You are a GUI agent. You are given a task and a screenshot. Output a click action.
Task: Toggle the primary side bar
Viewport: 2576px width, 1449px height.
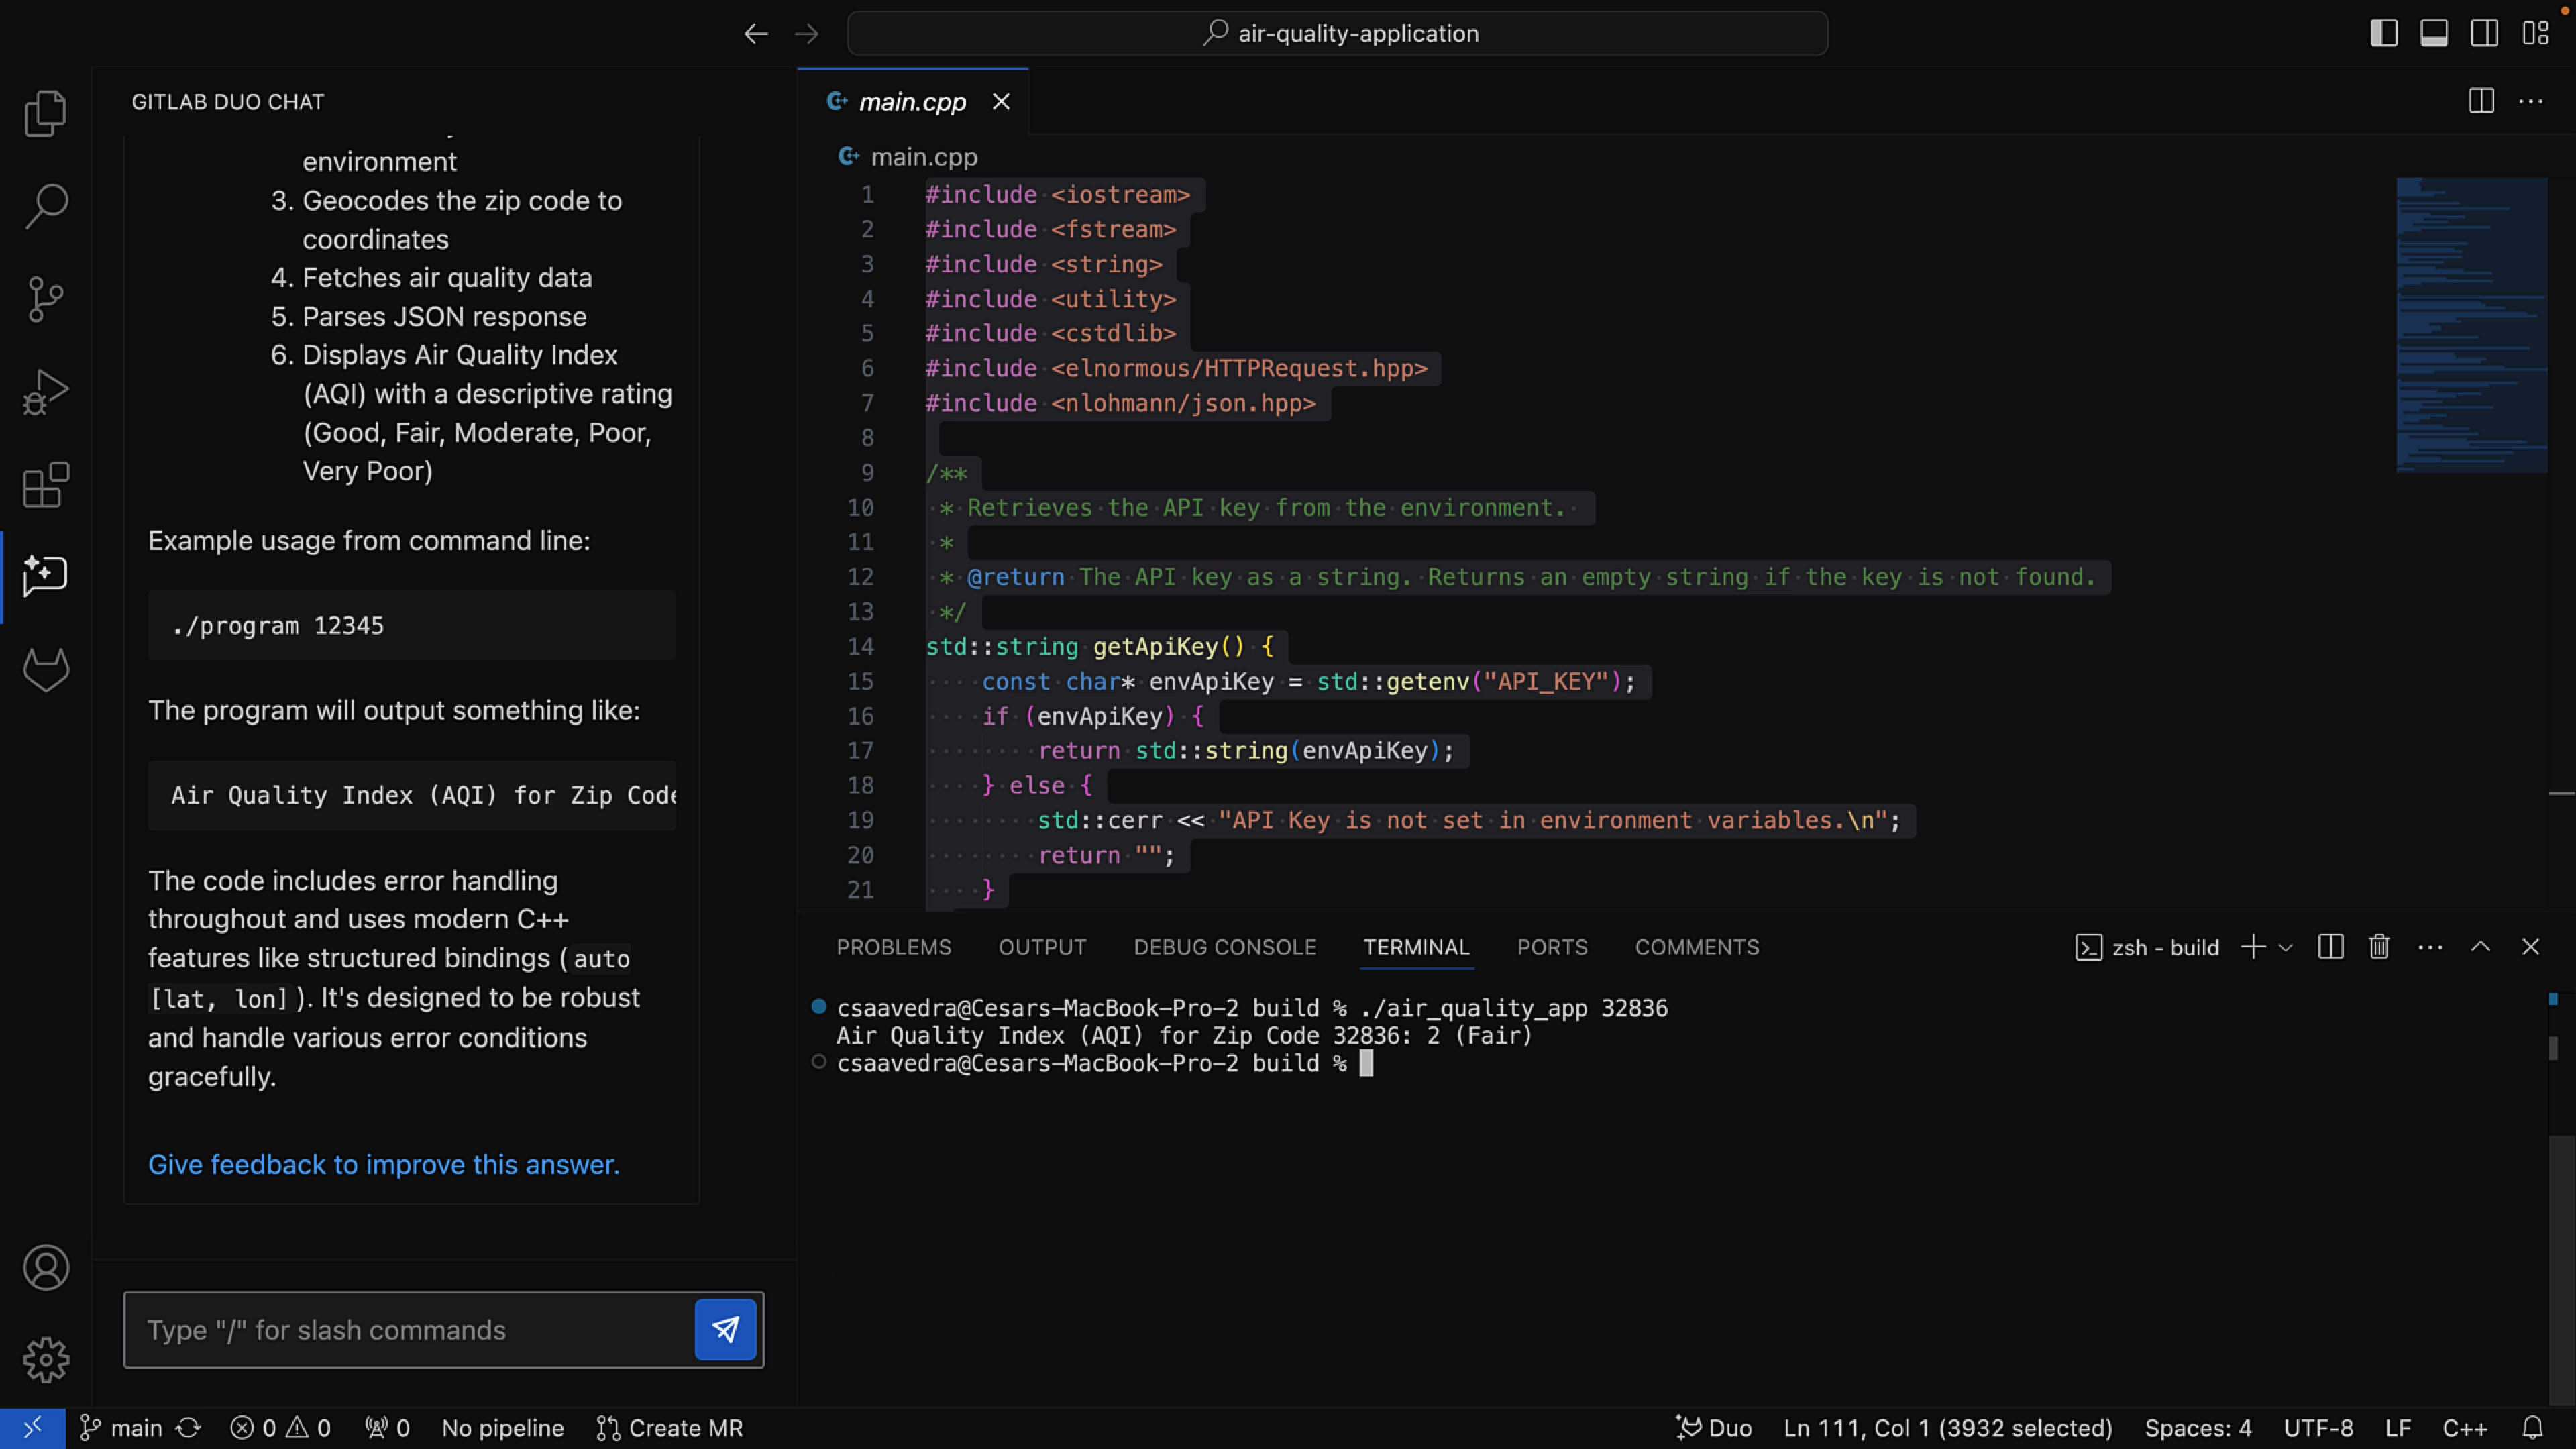(2384, 33)
